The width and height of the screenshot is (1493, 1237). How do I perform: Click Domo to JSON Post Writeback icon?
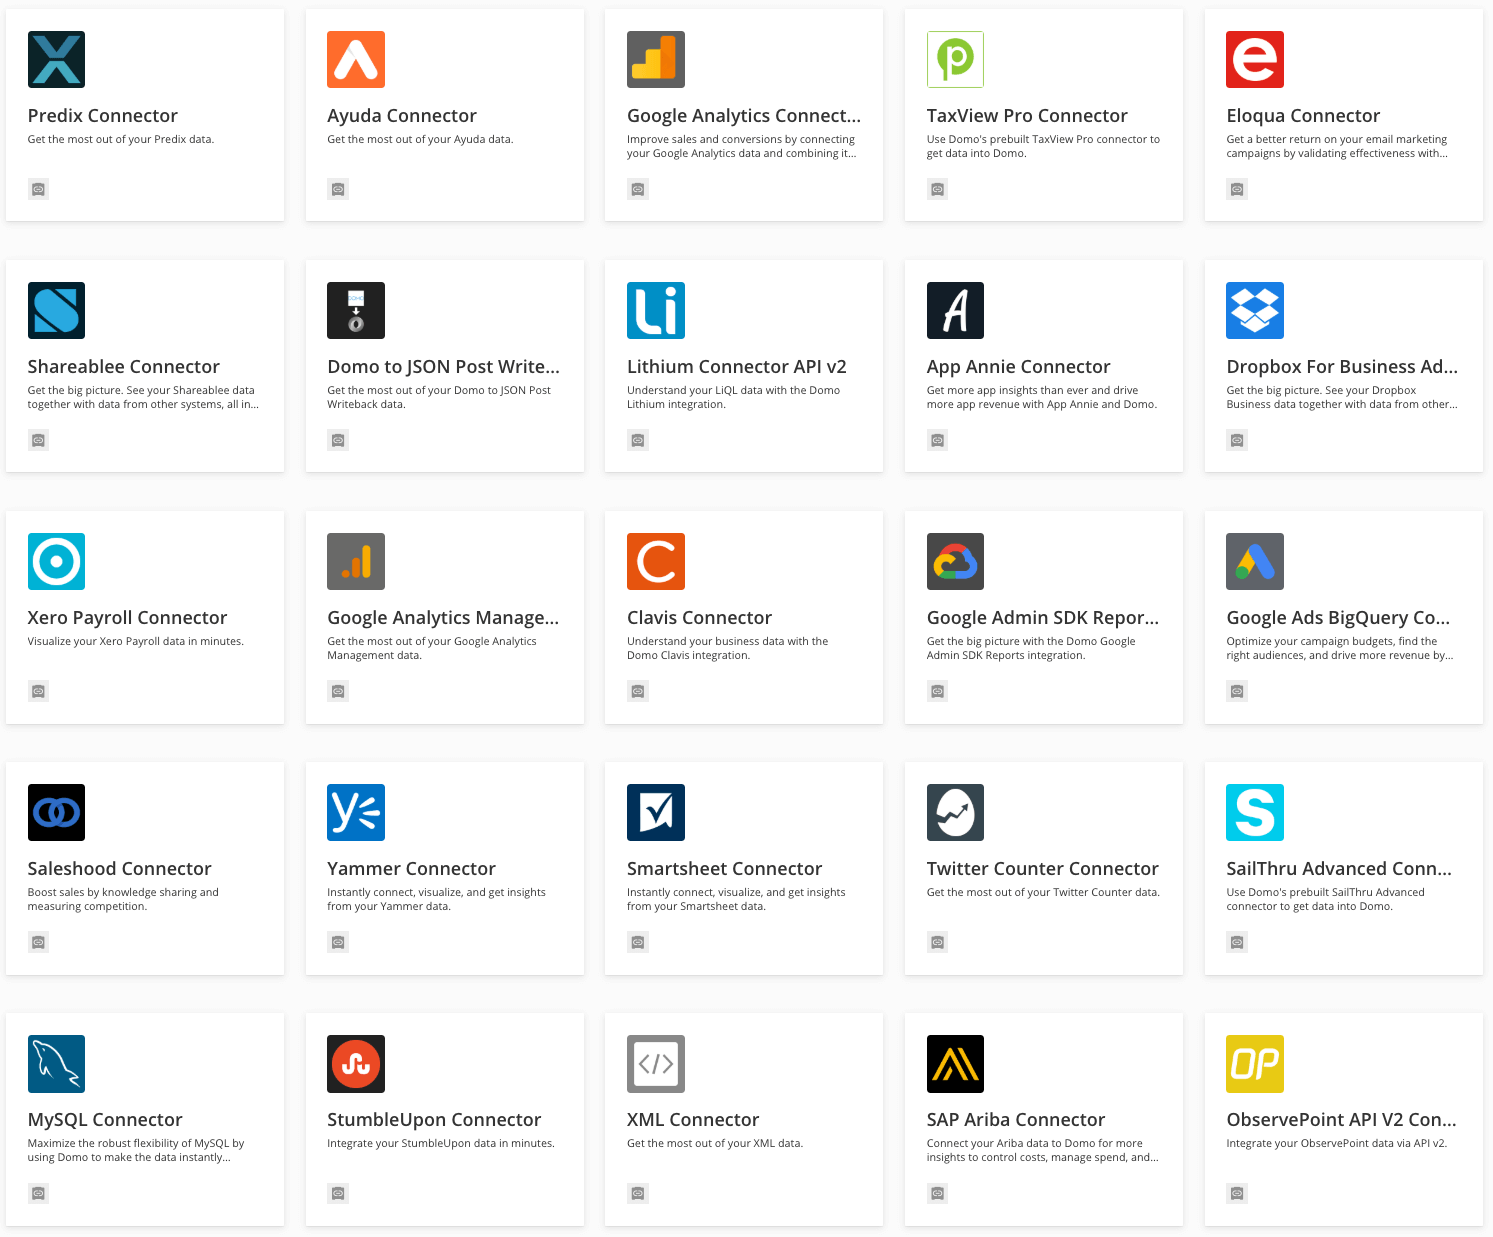(356, 310)
